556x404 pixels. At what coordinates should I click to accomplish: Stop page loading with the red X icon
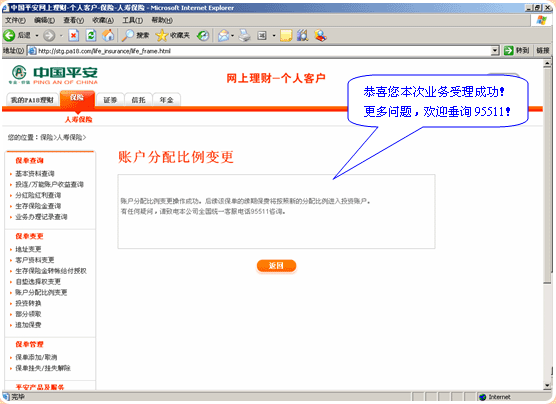coord(73,35)
